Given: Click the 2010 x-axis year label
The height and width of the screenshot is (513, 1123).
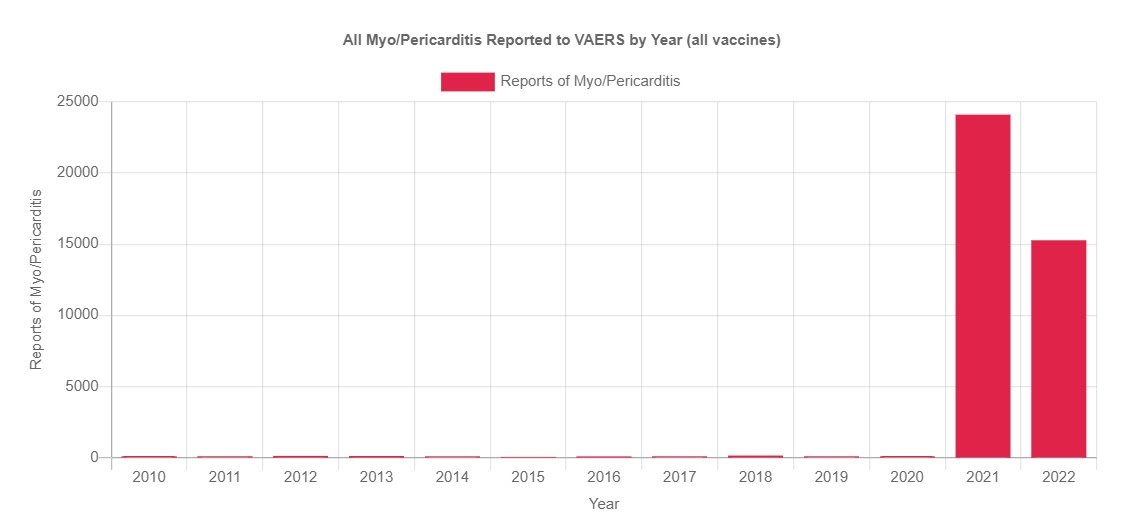Looking at the screenshot, I should [149, 478].
